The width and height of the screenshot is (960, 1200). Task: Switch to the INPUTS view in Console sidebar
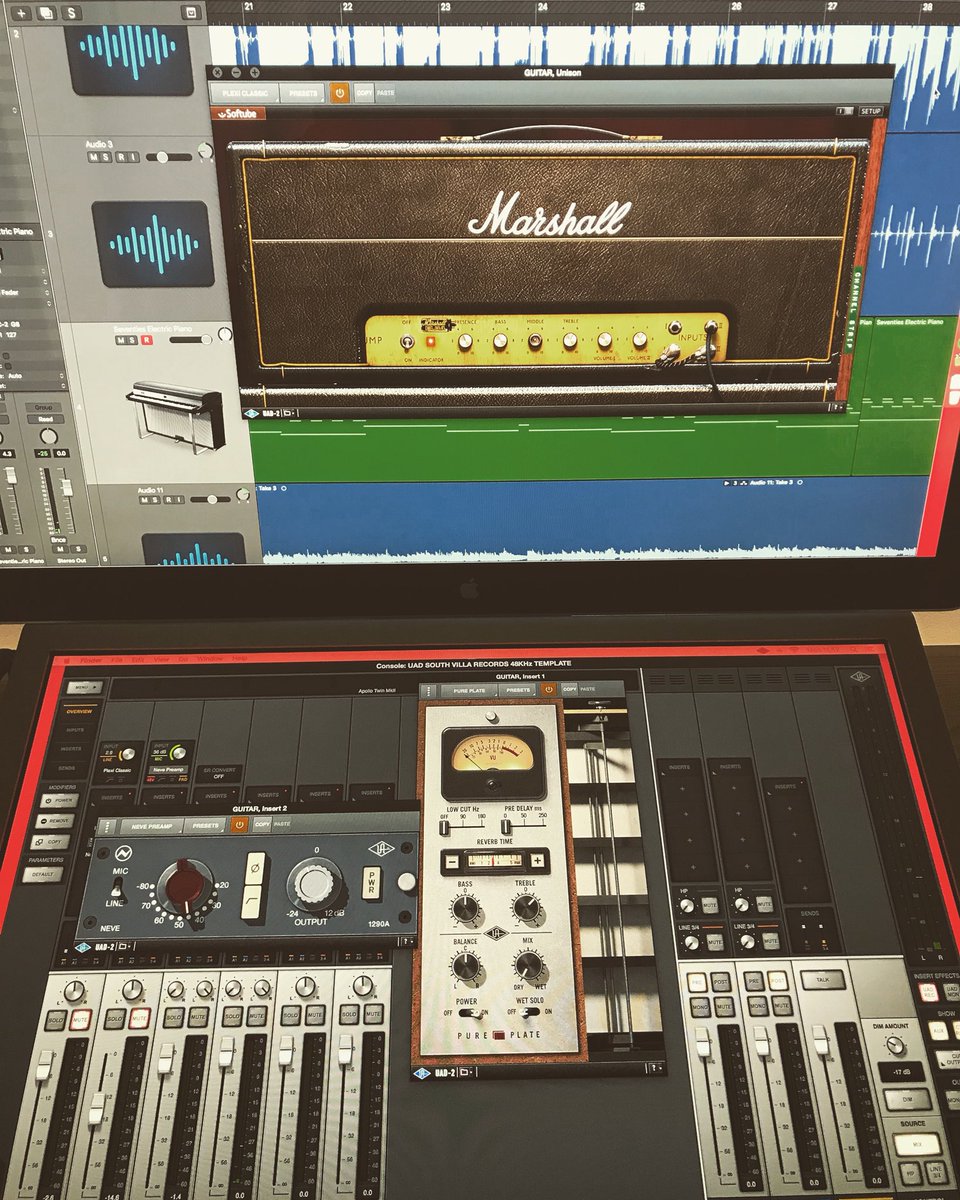(75, 730)
